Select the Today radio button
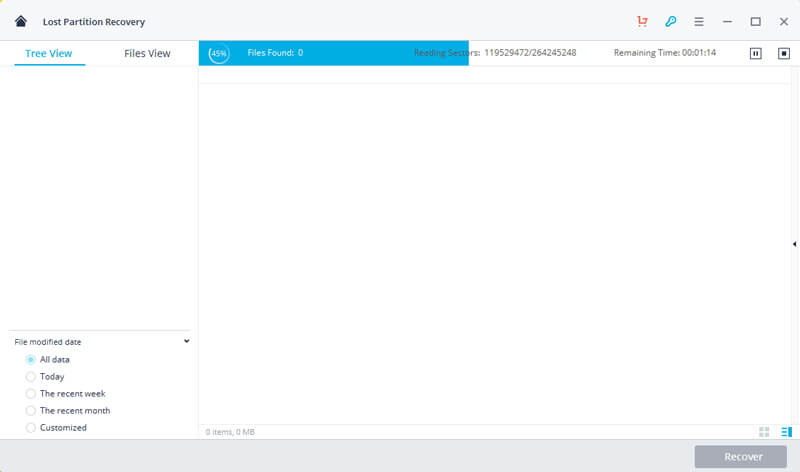Viewport: 800px width, 472px height. [x=31, y=377]
